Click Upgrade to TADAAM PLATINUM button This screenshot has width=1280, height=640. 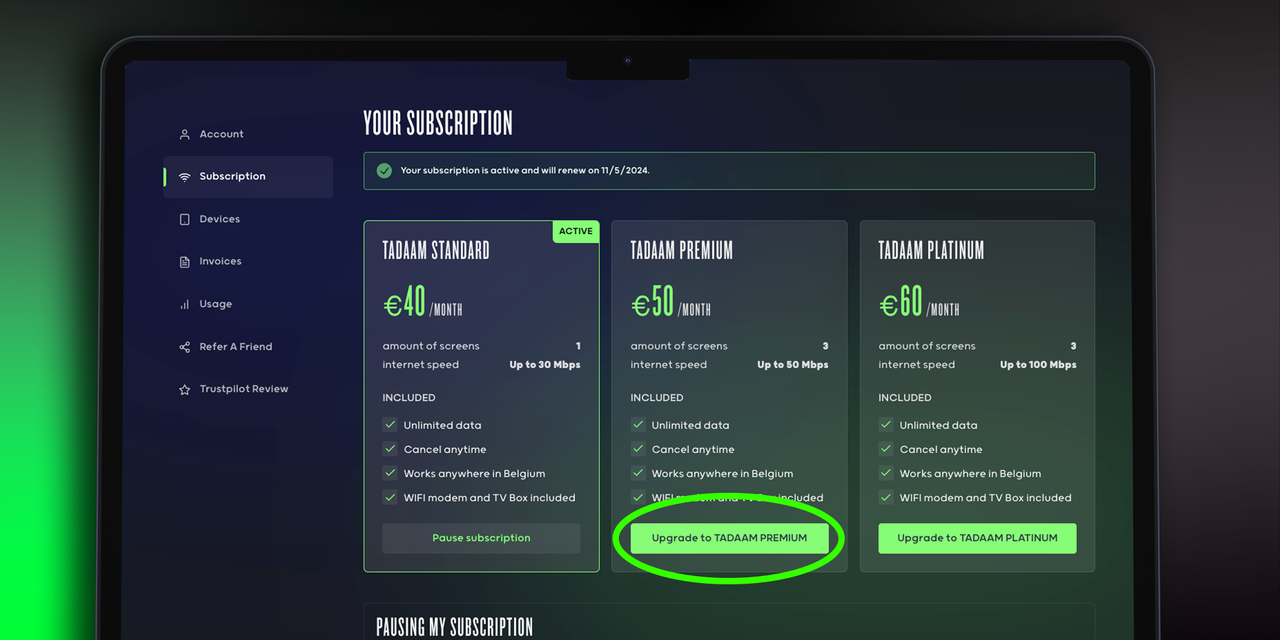(977, 538)
